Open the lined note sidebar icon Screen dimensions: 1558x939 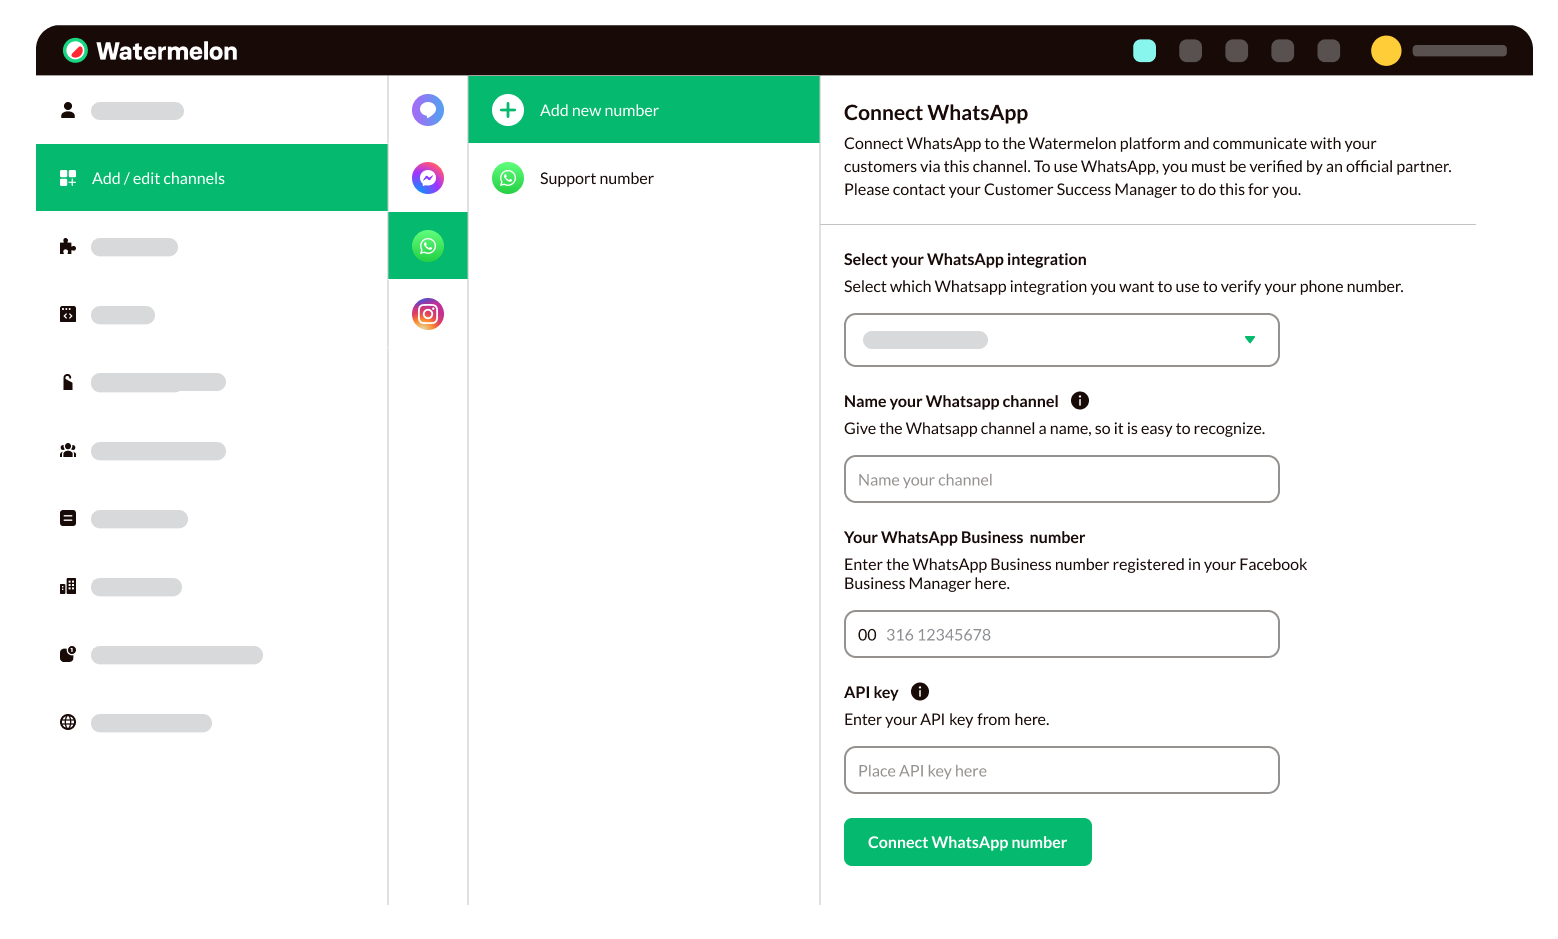pyautogui.click(x=68, y=518)
